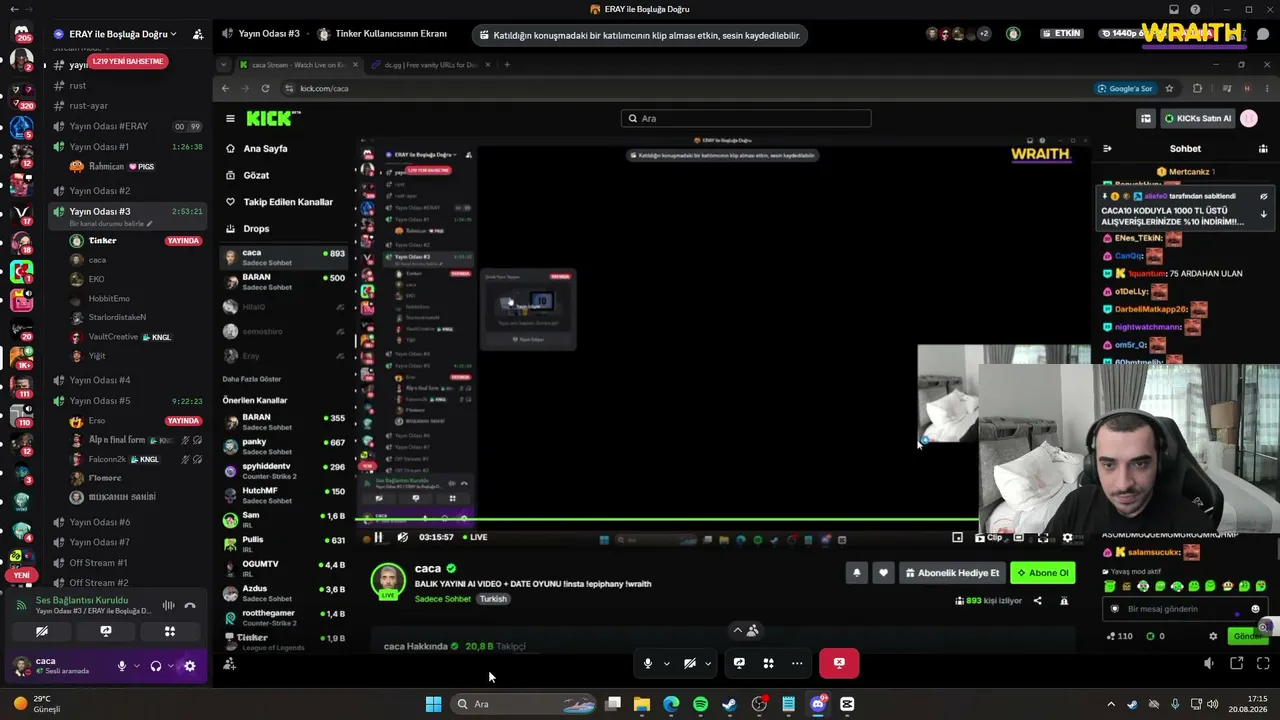
Task: Open the Windows Start menu
Action: 433,704
